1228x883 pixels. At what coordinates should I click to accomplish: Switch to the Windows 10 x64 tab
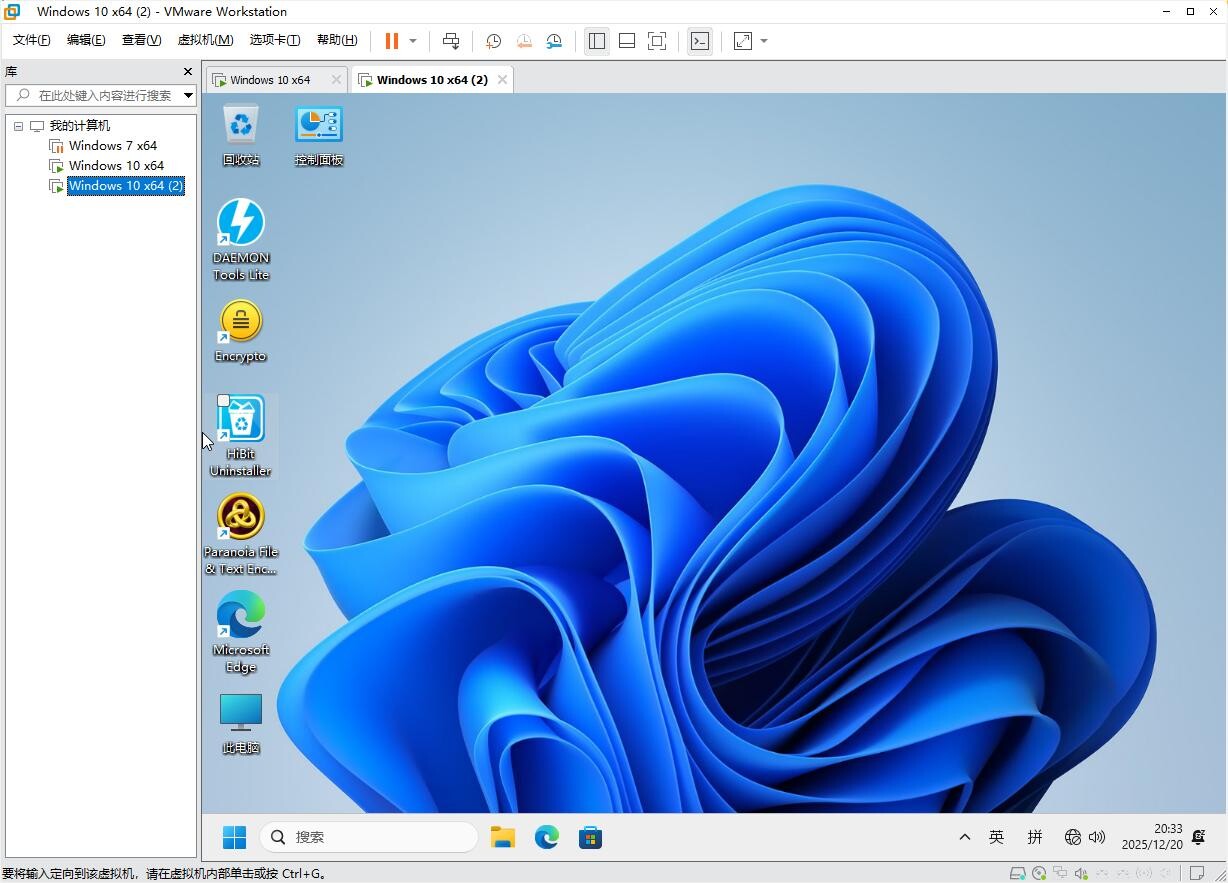(x=270, y=80)
